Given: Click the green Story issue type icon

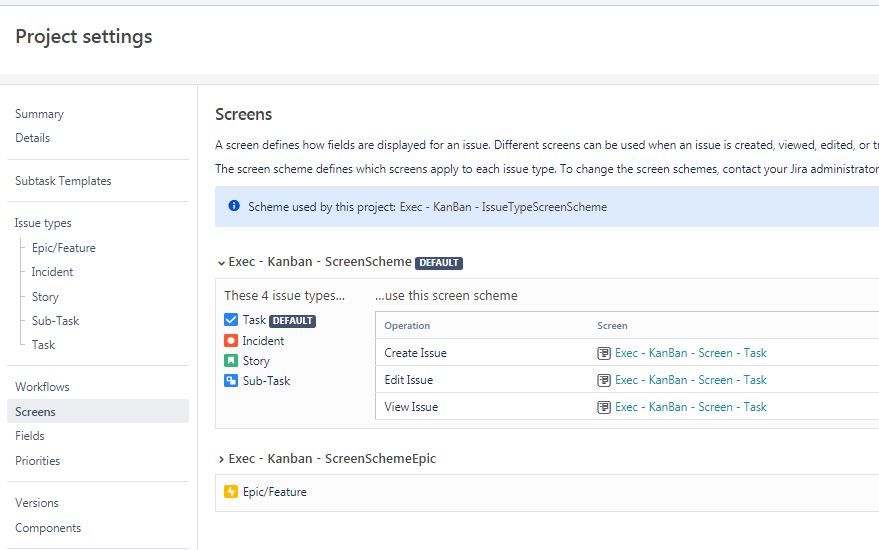Looking at the screenshot, I should pos(231,360).
